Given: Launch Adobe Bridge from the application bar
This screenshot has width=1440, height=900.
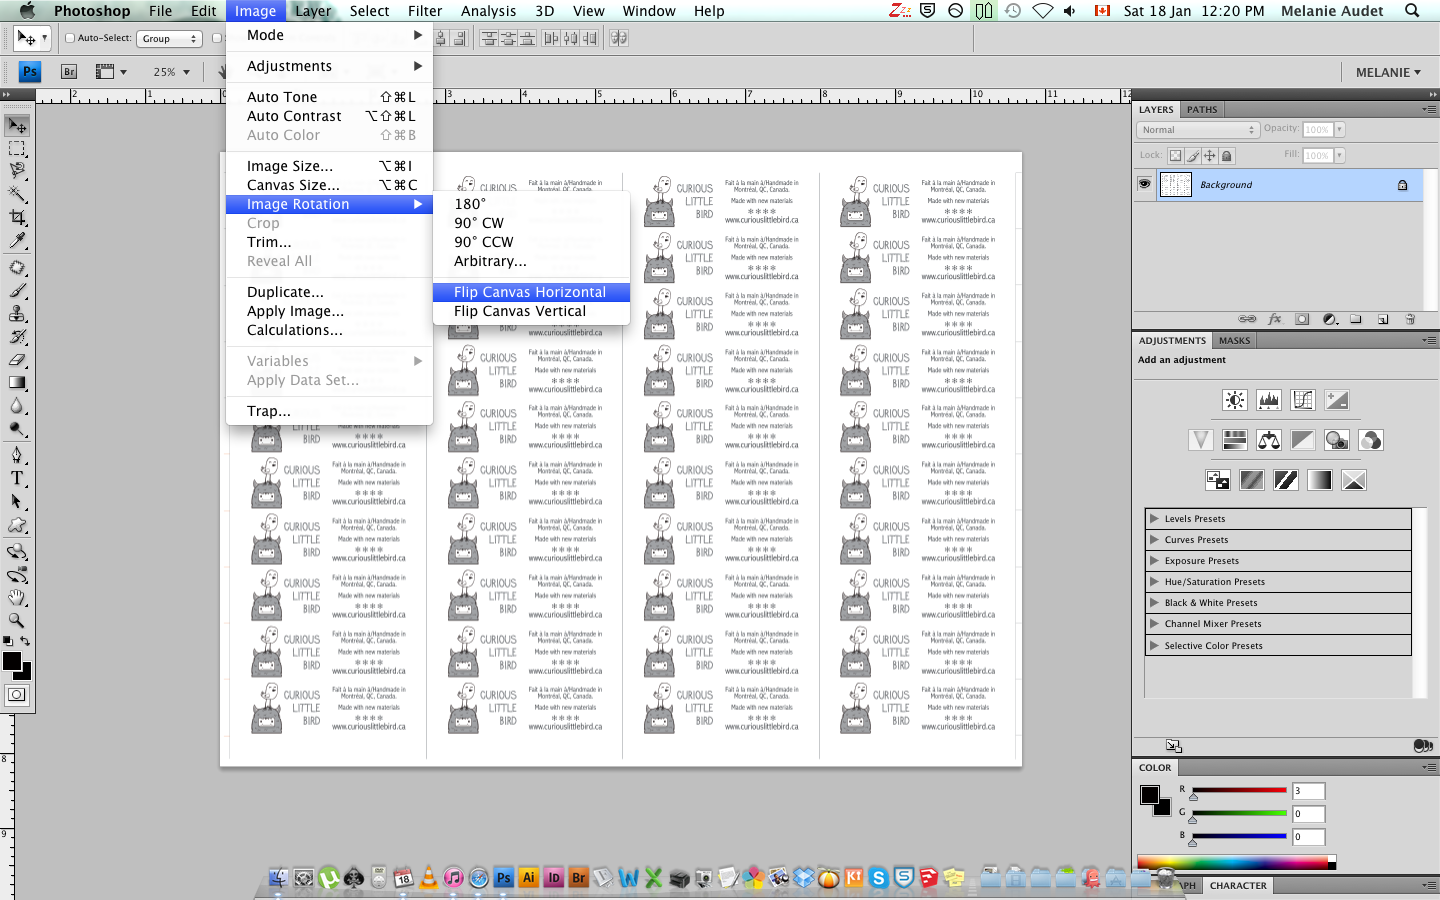Looking at the screenshot, I should tap(69, 72).
